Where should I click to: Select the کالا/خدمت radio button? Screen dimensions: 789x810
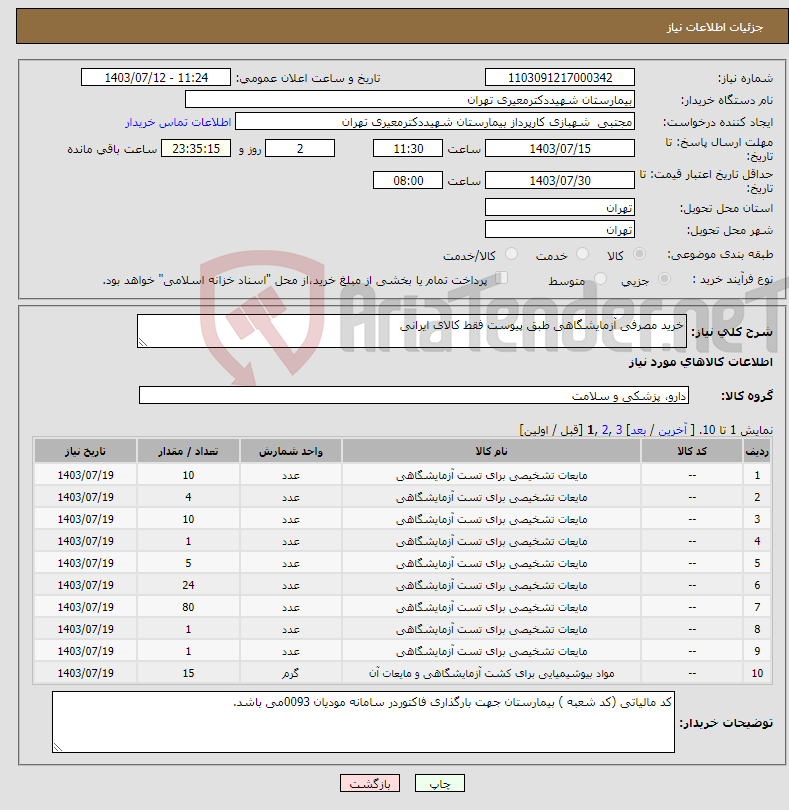pos(512,254)
